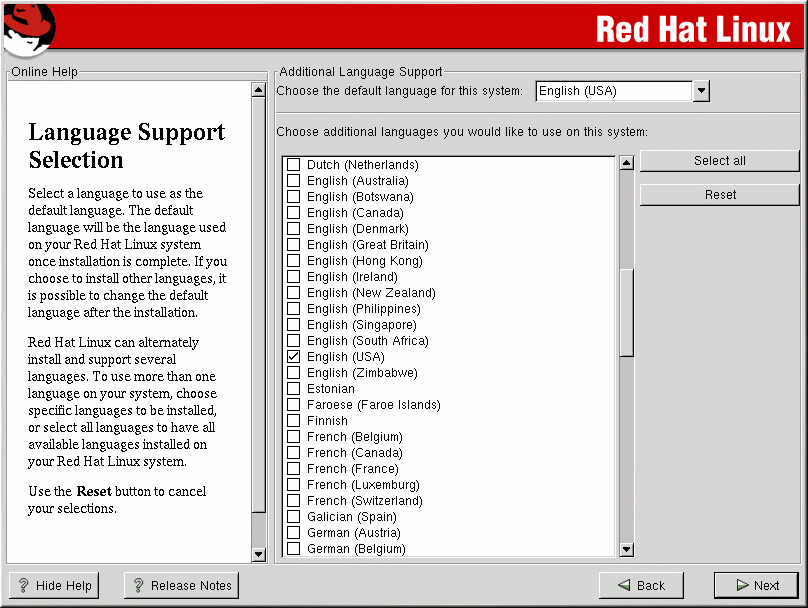This screenshot has height=608, width=808.
Task: Proceed with the Next button
Action: [756, 586]
